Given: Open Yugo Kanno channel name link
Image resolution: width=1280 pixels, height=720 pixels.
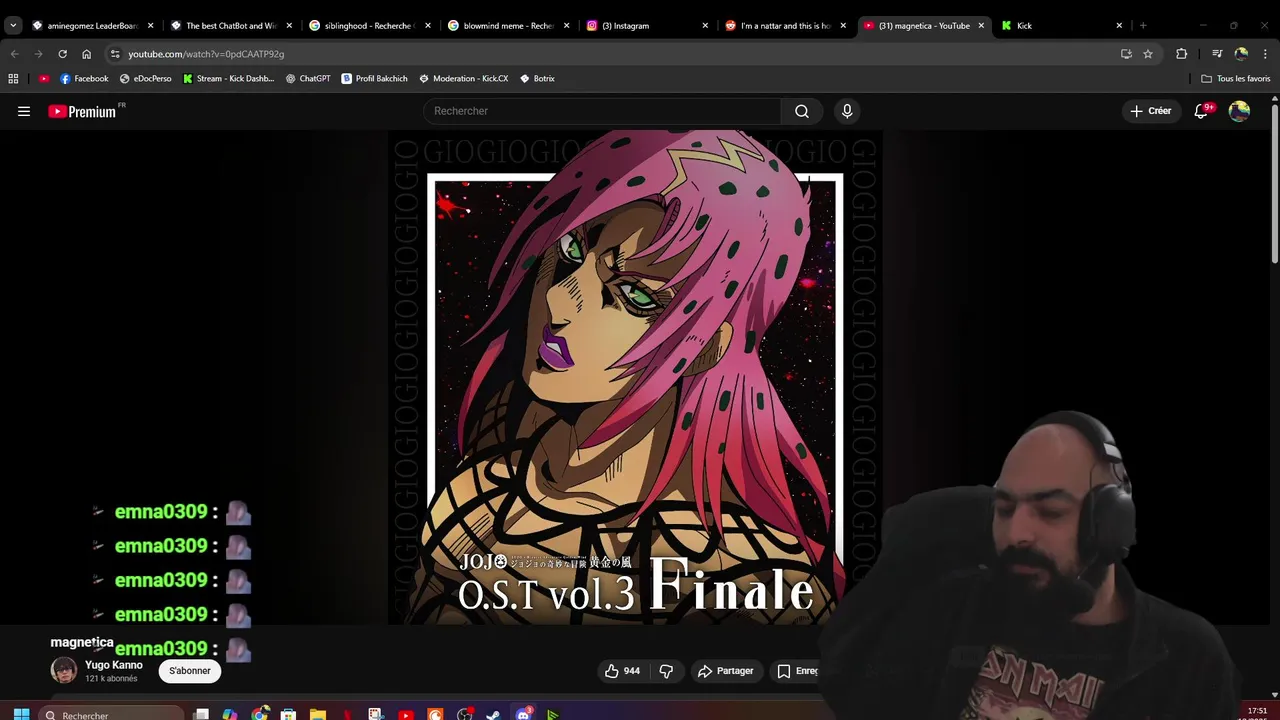Looking at the screenshot, I should (114, 665).
